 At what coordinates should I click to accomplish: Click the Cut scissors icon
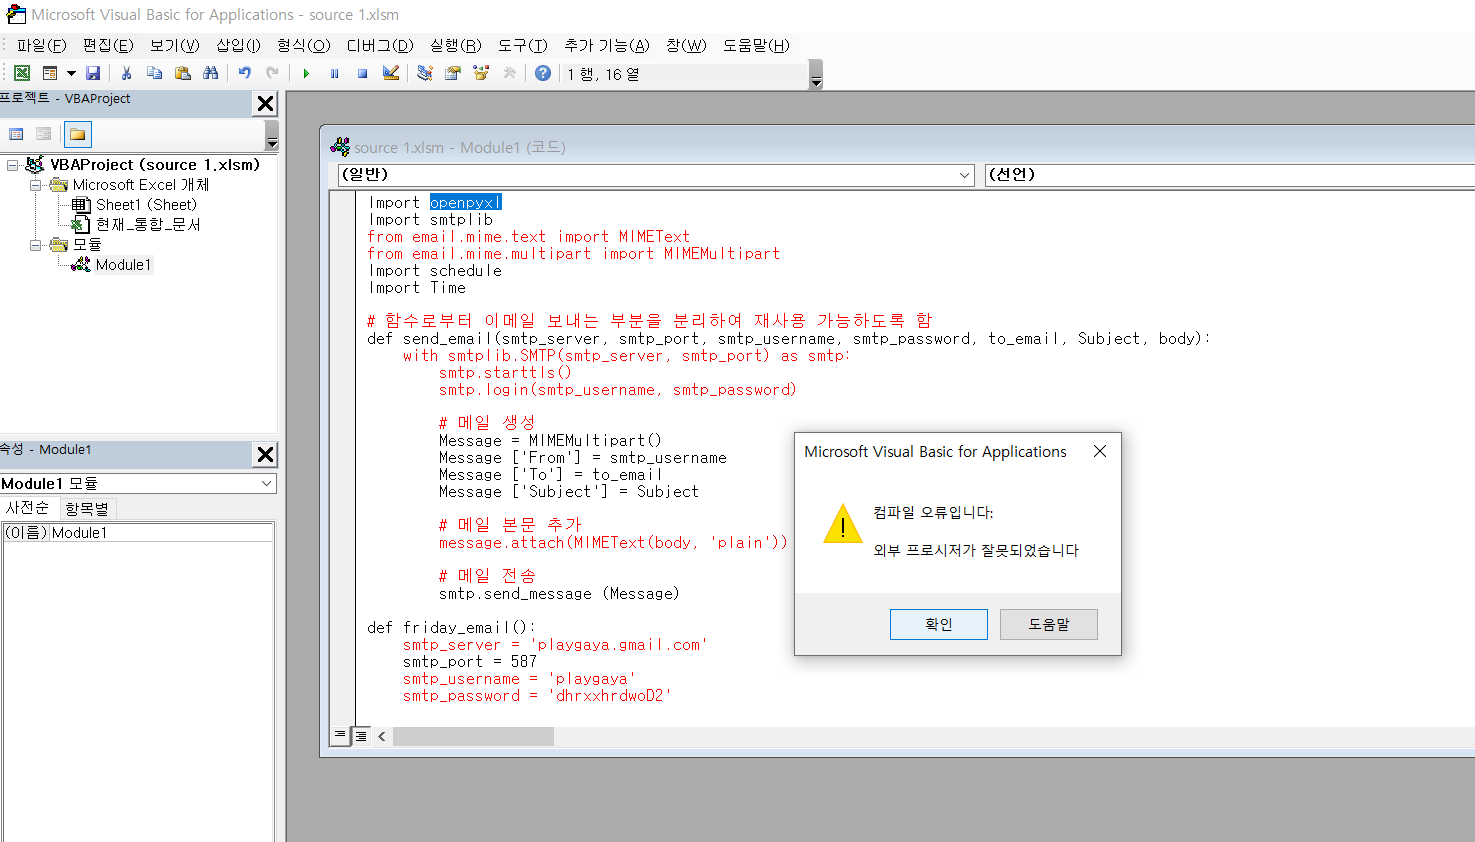click(x=126, y=73)
